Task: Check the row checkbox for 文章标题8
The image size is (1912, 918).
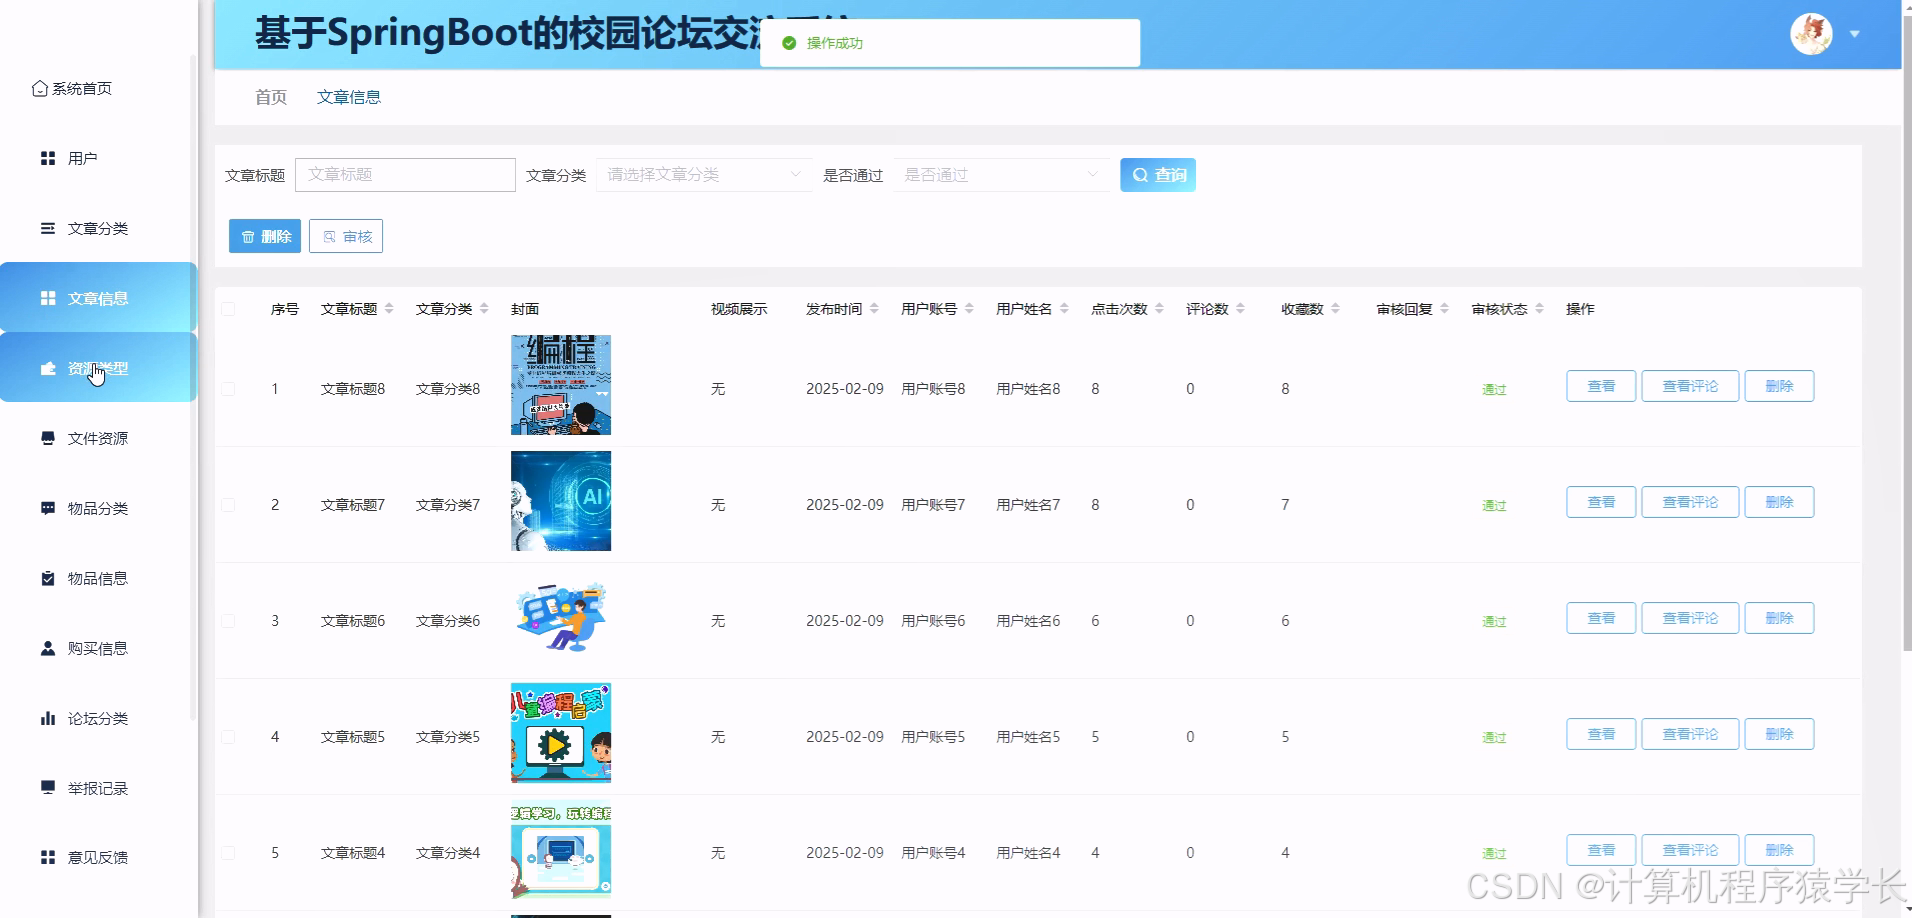Action: pyautogui.click(x=227, y=389)
